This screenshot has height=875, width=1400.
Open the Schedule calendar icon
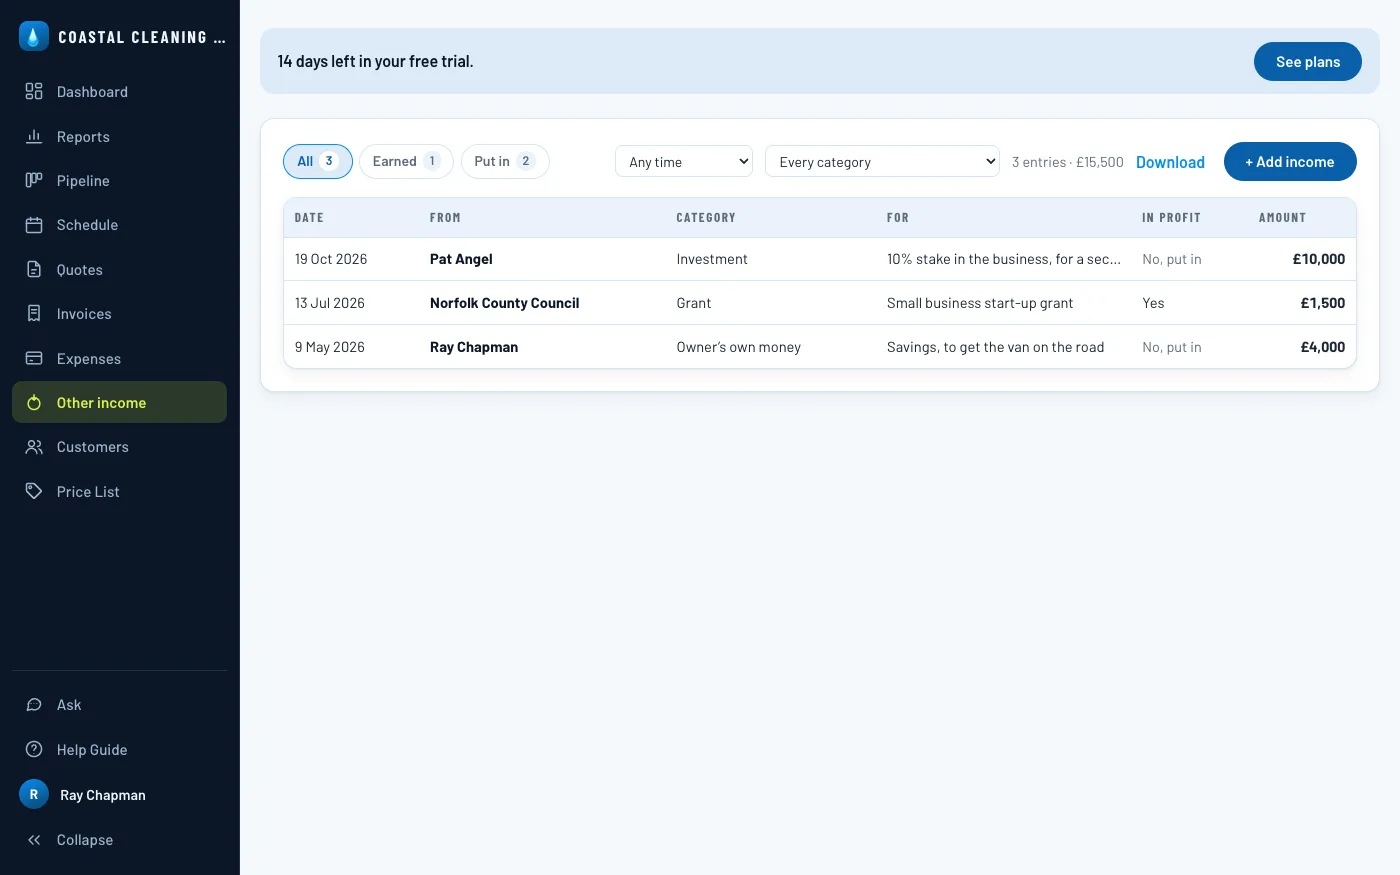click(x=34, y=225)
